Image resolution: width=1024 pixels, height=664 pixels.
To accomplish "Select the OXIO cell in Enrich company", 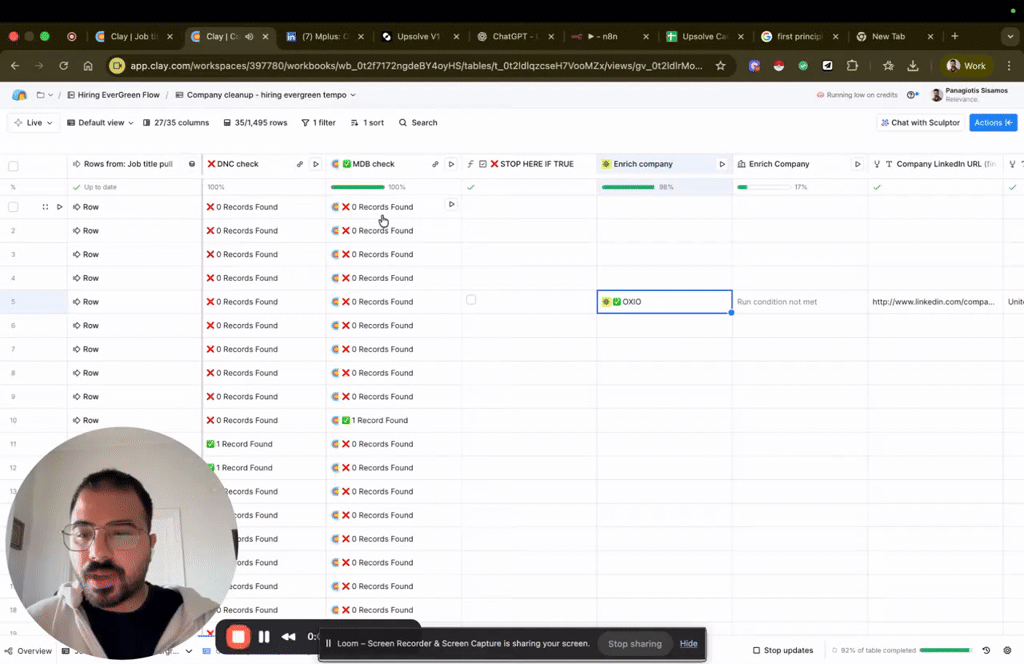I will (664, 301).
